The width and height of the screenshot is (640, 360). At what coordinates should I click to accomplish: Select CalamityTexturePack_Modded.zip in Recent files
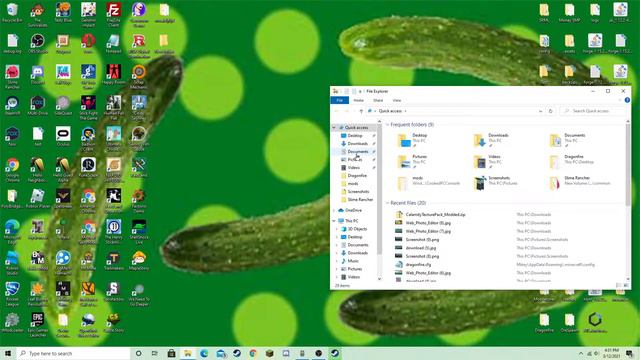click(x=431, y=215)
